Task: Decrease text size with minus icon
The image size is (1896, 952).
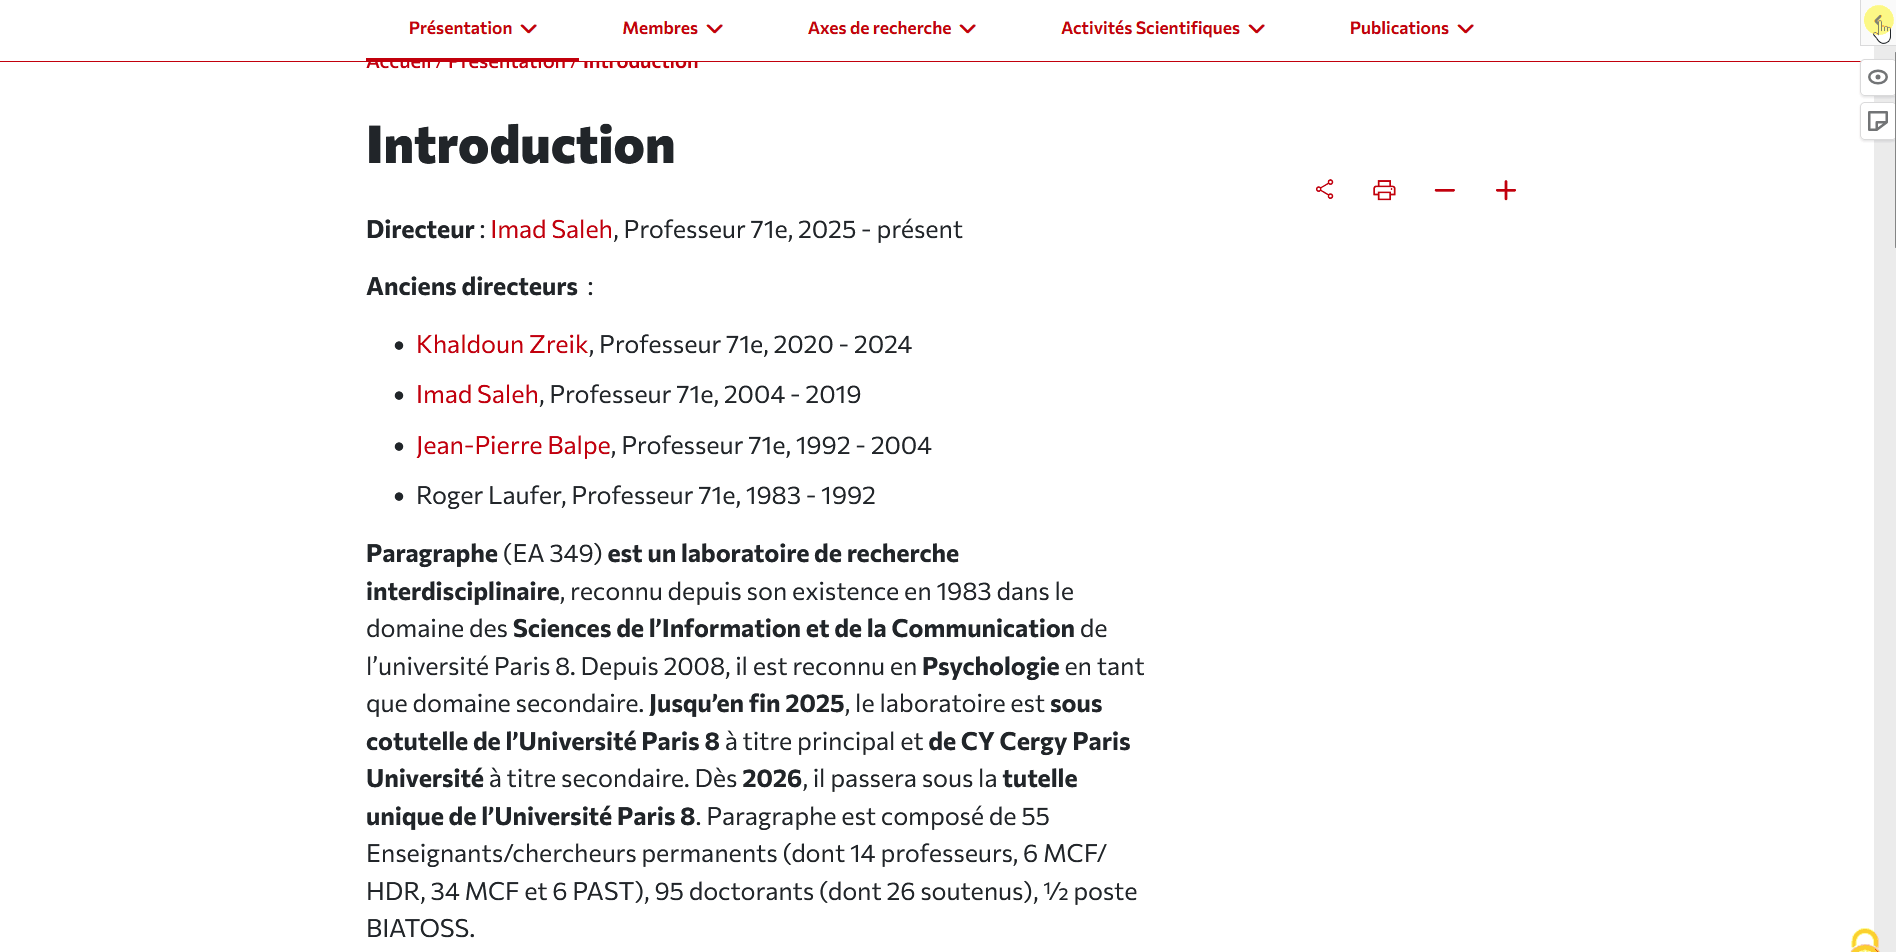Action: click(1445, 190)
